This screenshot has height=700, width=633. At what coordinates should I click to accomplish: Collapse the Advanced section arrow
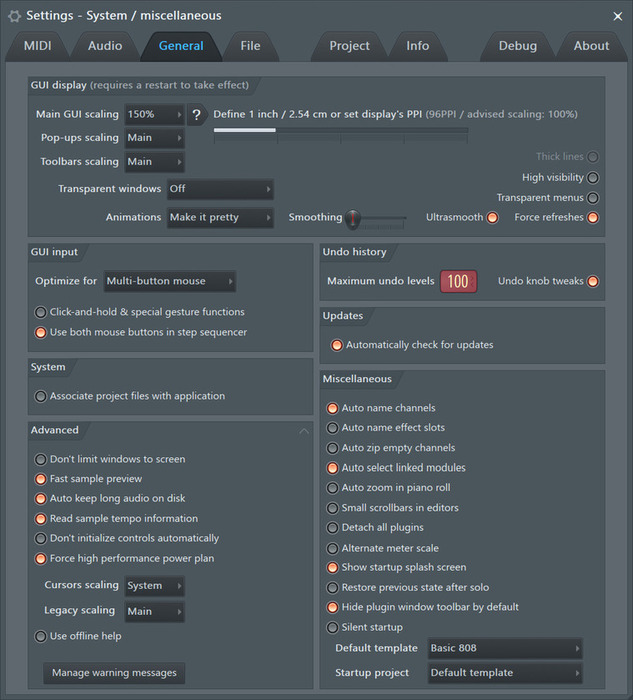point(304,431)
